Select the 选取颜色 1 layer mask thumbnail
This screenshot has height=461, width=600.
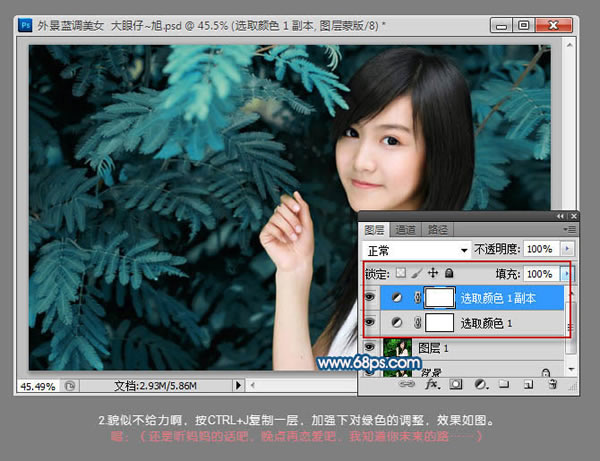click(440, 323)
